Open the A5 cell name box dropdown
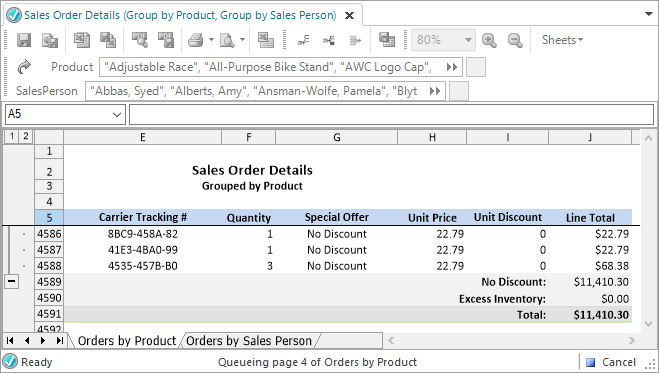 [x=117, y=115]
